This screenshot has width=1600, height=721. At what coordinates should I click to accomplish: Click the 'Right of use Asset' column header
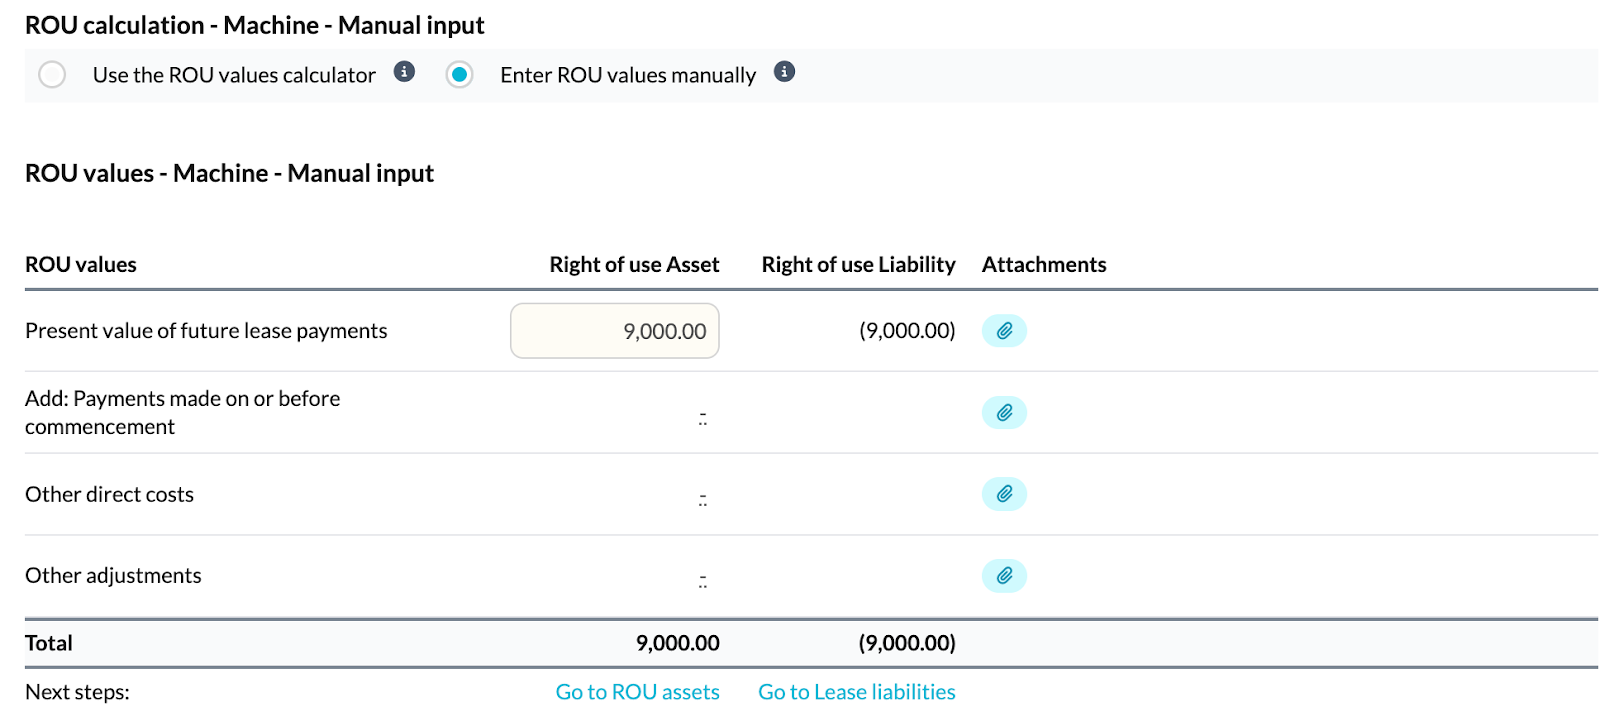click(634, 265)
